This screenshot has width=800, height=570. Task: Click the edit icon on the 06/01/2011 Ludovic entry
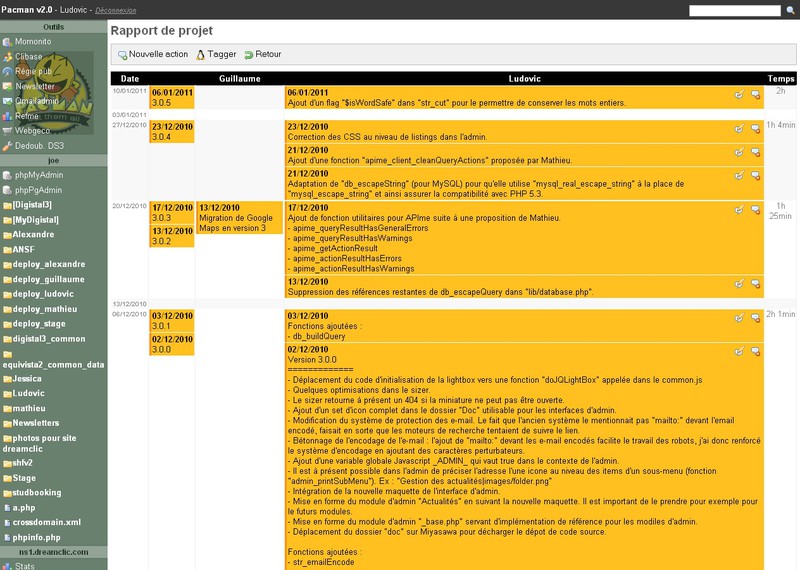click(x=739, y=94)
